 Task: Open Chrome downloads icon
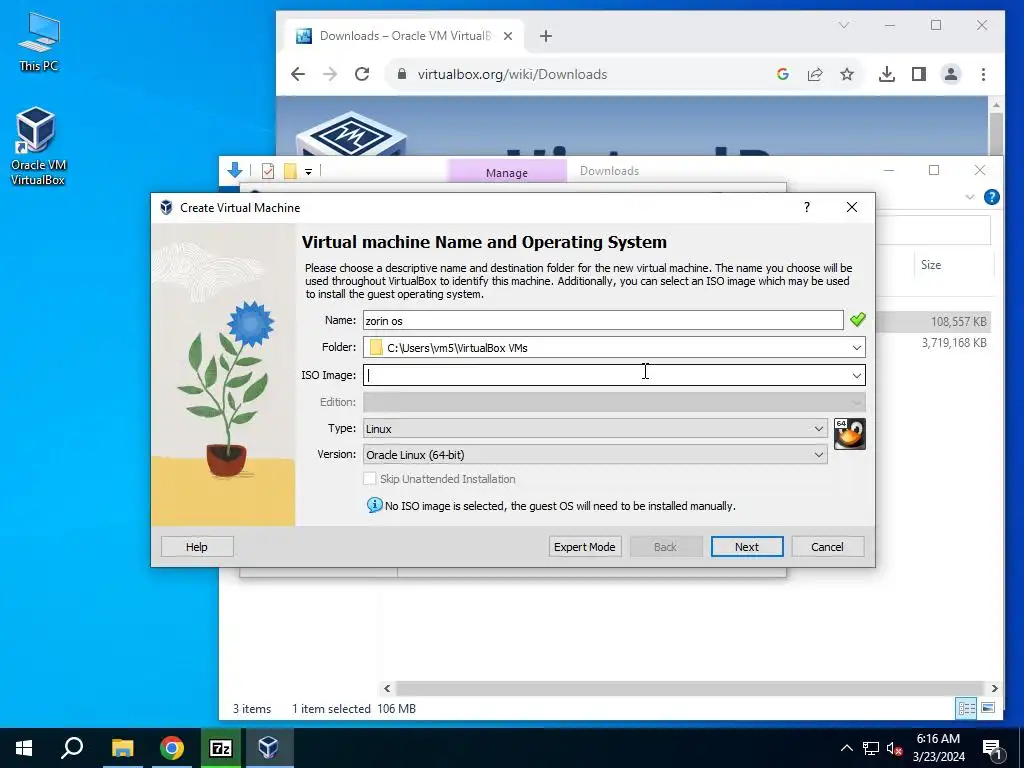pos(886,74)
